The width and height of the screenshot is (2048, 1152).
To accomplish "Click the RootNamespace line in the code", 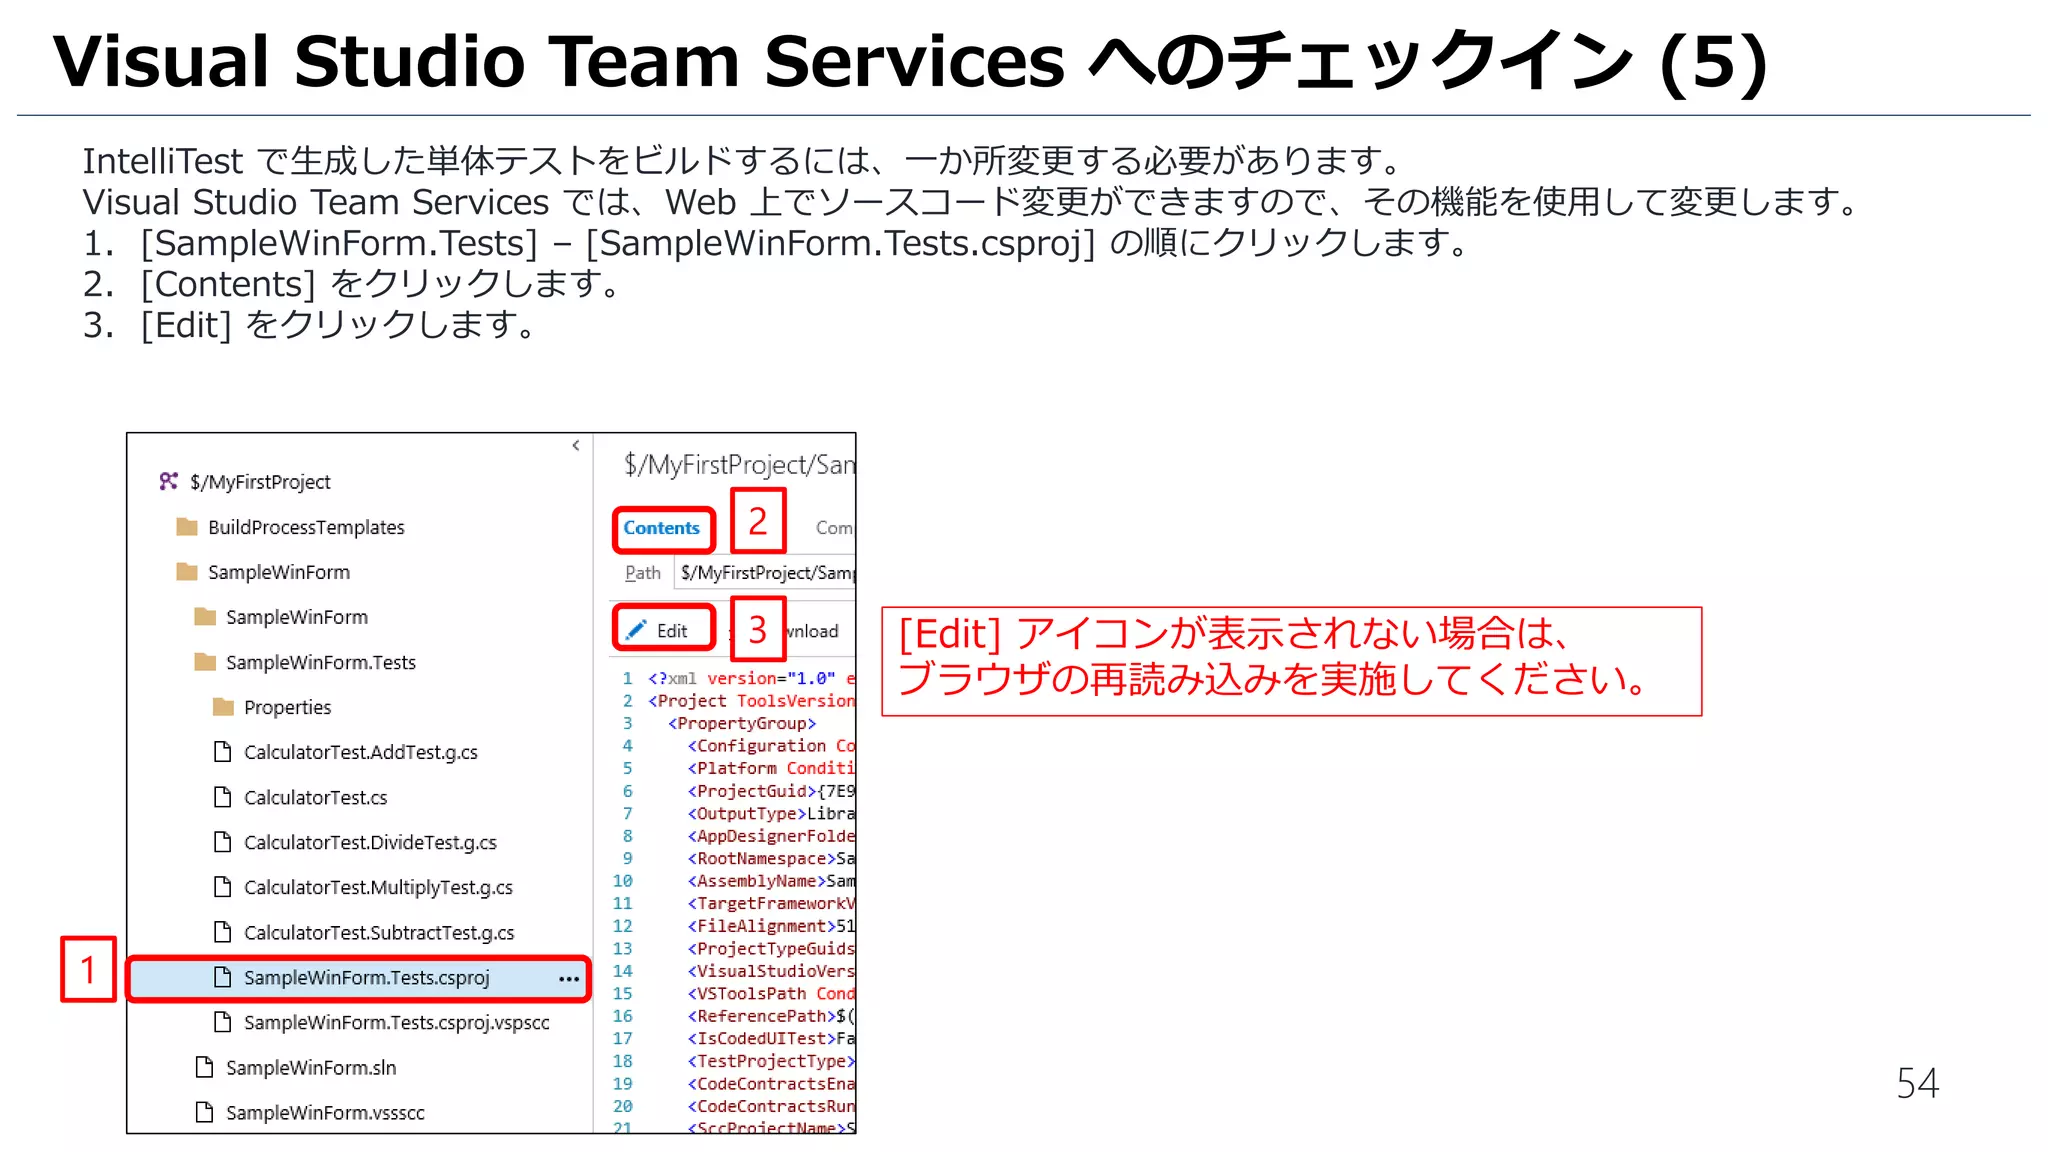I will point(771,858).
